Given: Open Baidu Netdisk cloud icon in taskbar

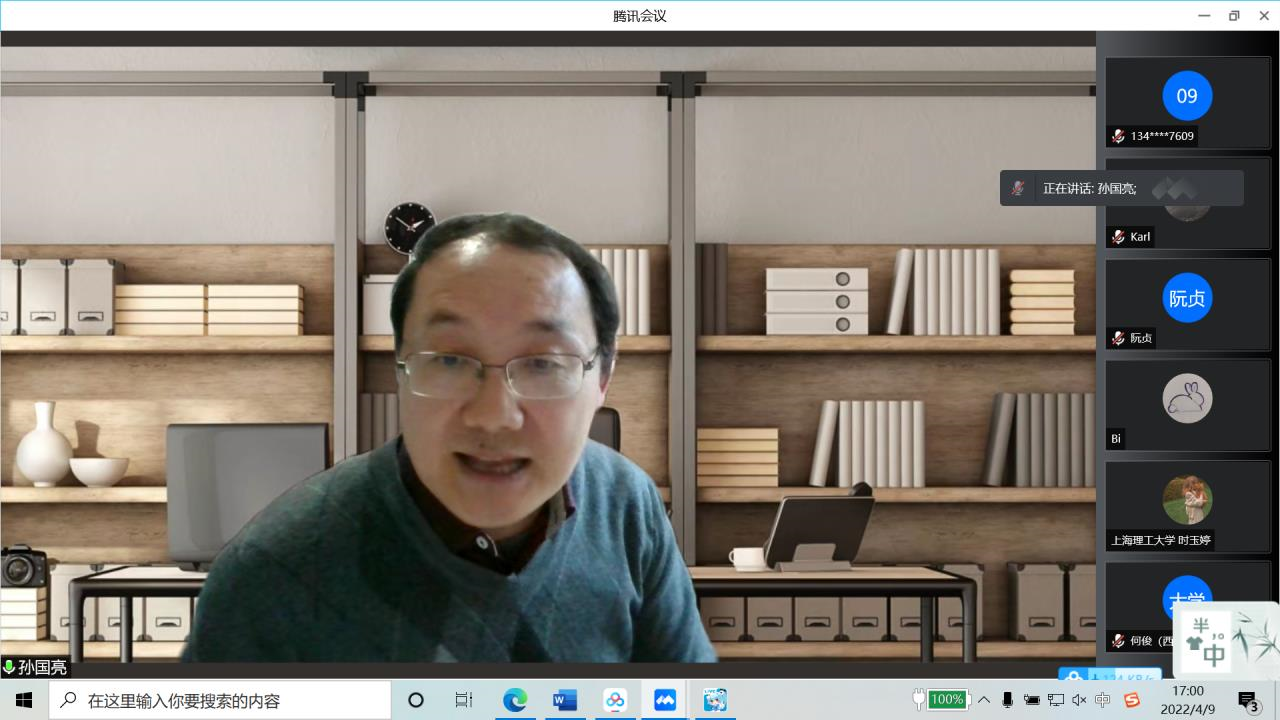Looking at the screenshot, I should click(x=615, y=700).
